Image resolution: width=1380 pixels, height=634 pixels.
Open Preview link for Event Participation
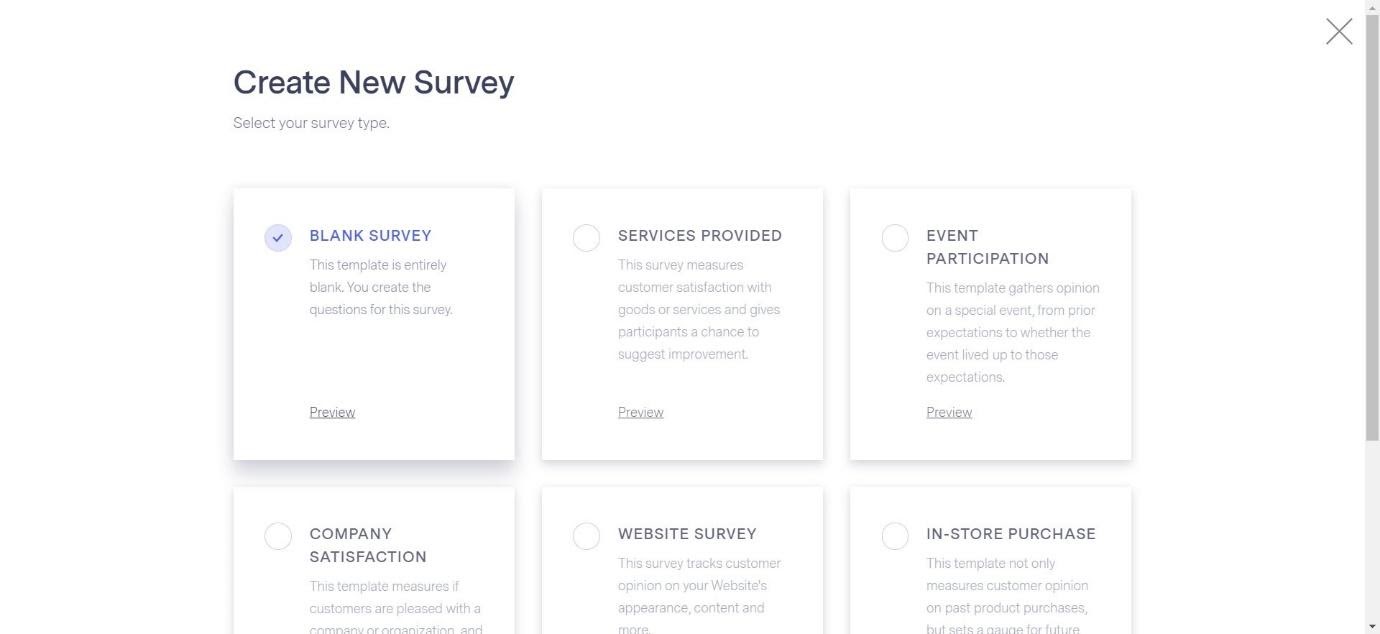949,412
